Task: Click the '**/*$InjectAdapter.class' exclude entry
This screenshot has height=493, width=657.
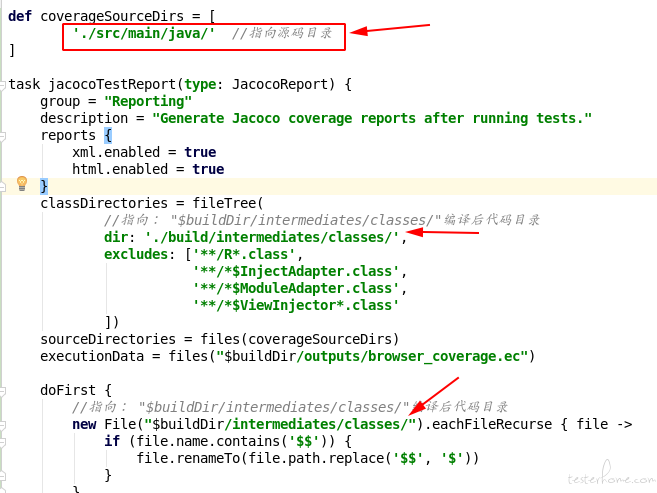Action: tap(296, 271)
